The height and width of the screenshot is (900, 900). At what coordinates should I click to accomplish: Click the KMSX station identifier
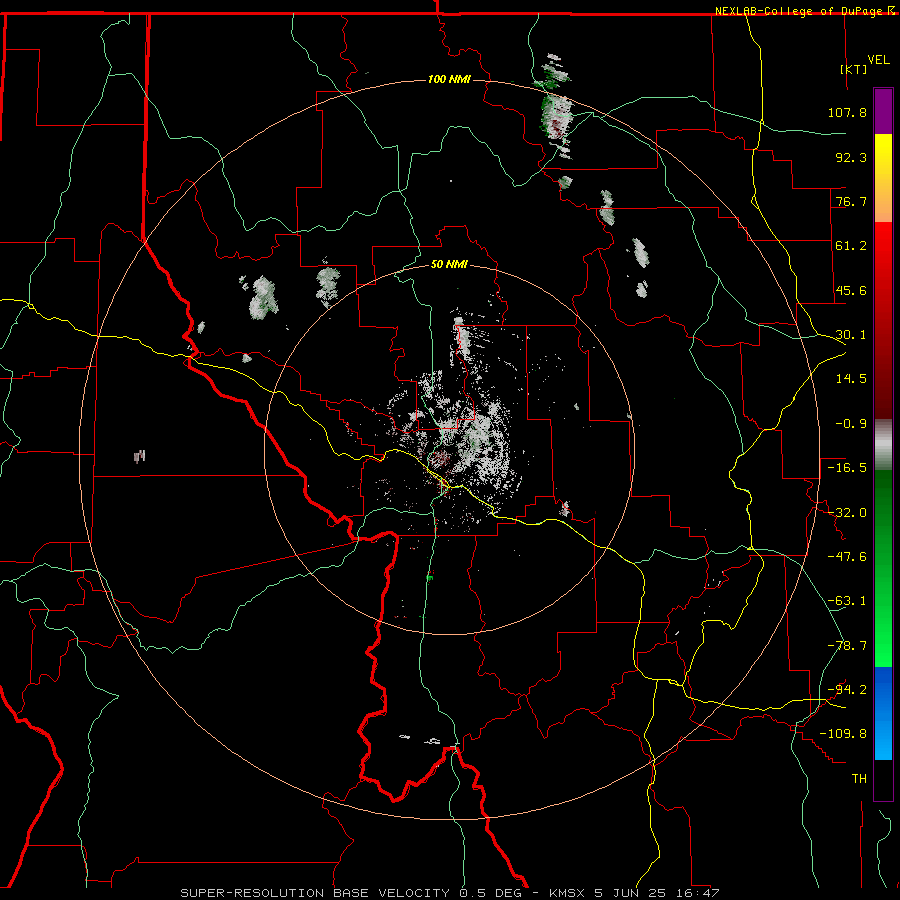coord(569,893)
